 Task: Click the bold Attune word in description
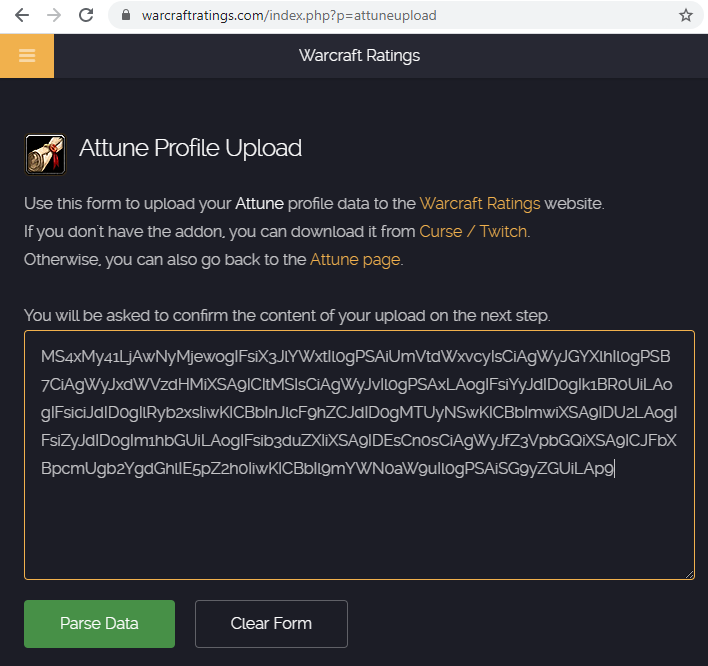point(259,203)
